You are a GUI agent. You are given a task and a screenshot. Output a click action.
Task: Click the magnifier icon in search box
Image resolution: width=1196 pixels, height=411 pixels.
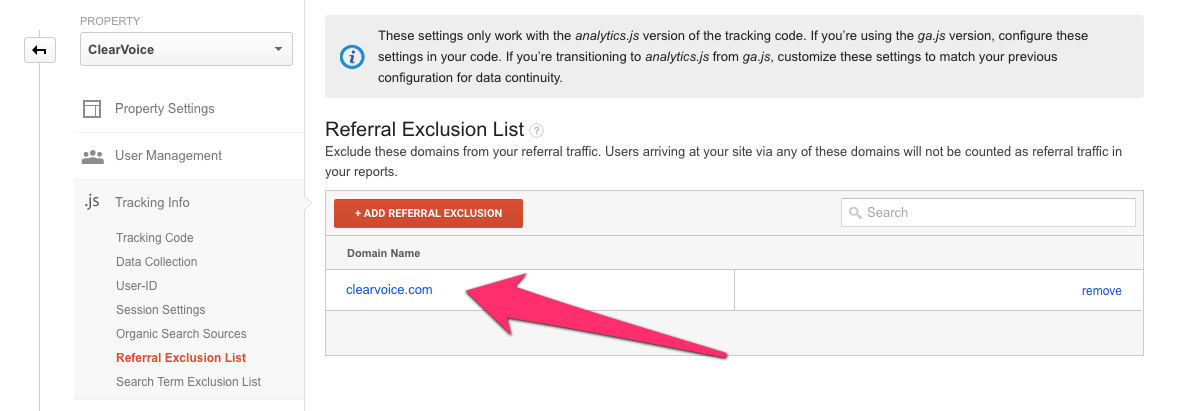point(855,213)
